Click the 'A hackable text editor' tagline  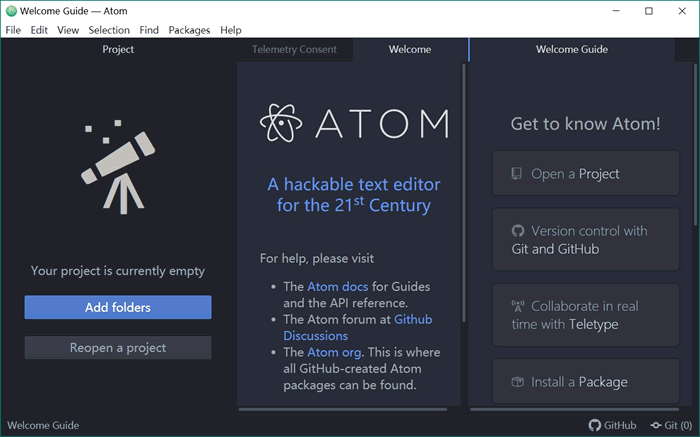(x=354, y=195)
